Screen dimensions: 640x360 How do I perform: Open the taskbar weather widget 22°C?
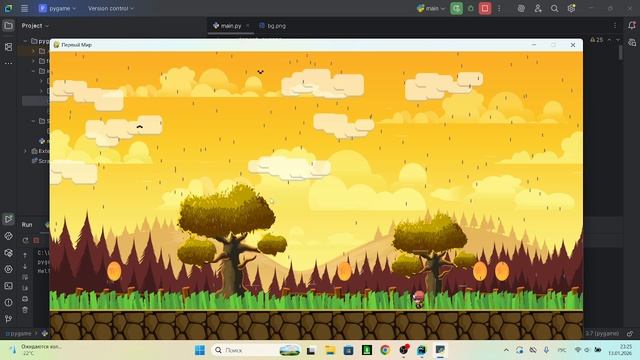(x=36, y=350)
